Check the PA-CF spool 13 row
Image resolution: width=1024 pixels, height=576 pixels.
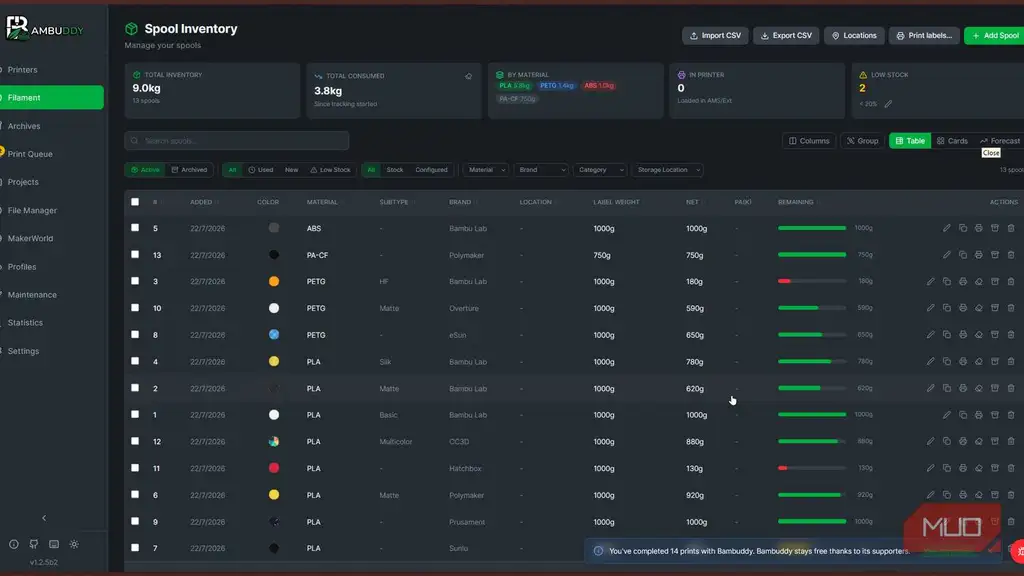tap(135, 255)
